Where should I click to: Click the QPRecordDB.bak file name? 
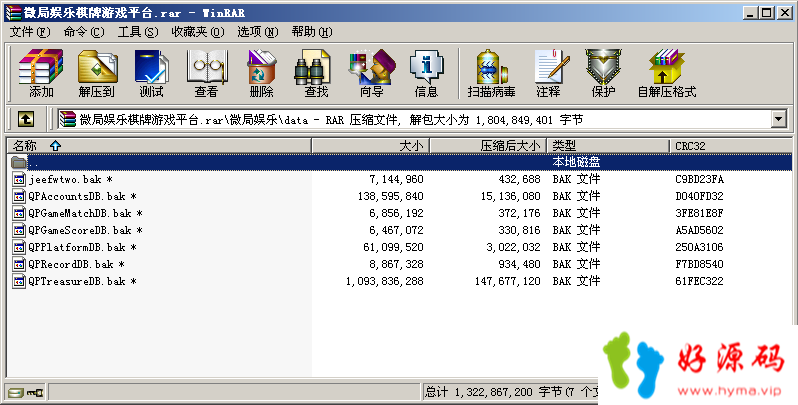click(71, 265)
